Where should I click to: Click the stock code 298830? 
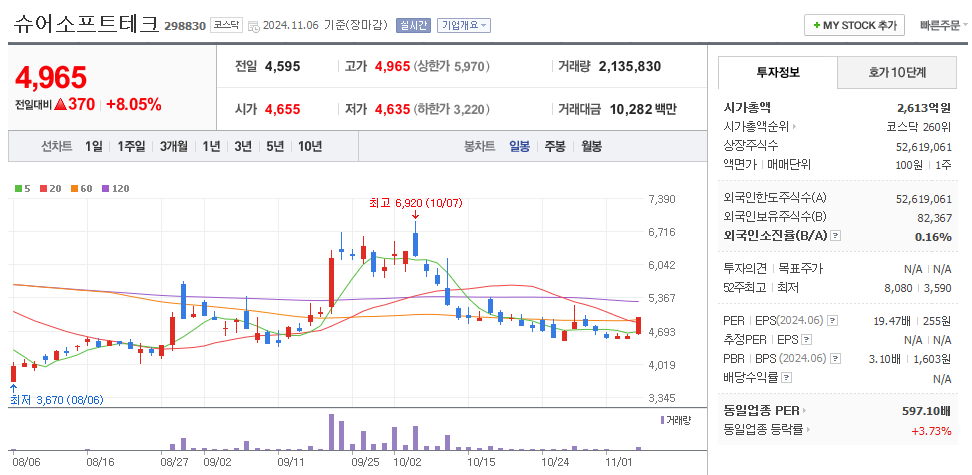click(x=184, y=26)
